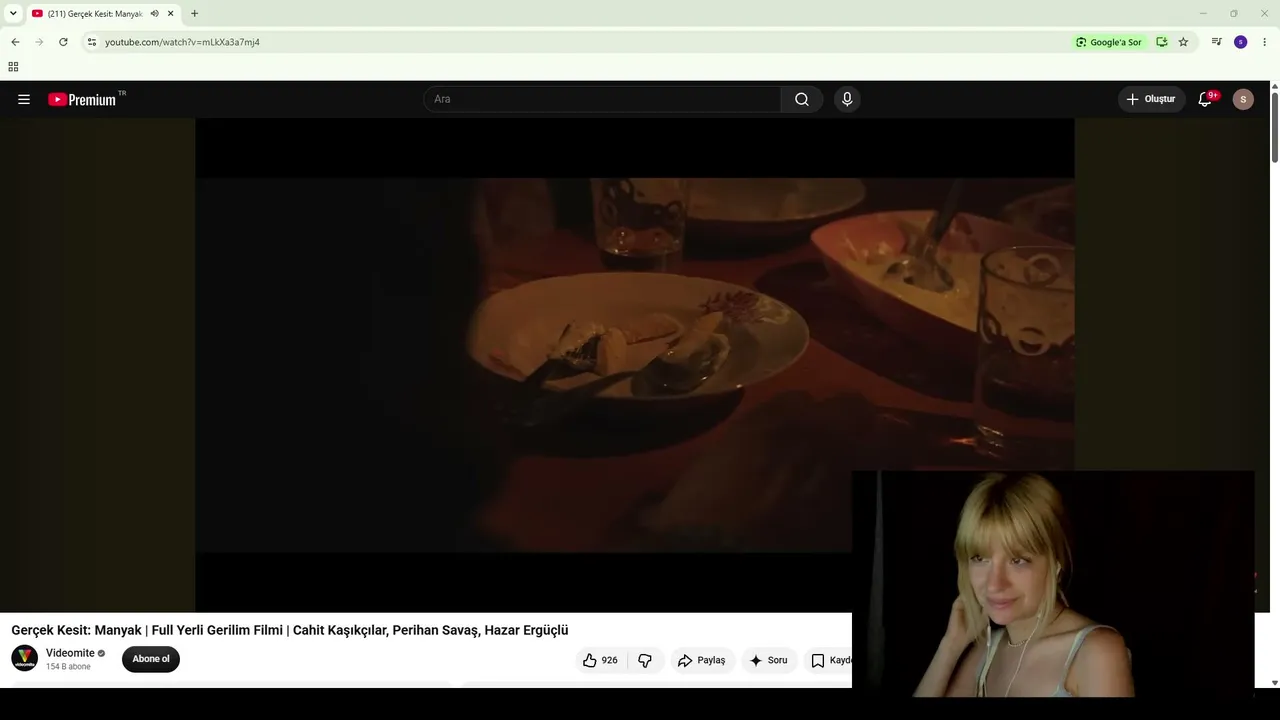Click the browser address bar URL
1280x720 pixels.
coord(182,42)
